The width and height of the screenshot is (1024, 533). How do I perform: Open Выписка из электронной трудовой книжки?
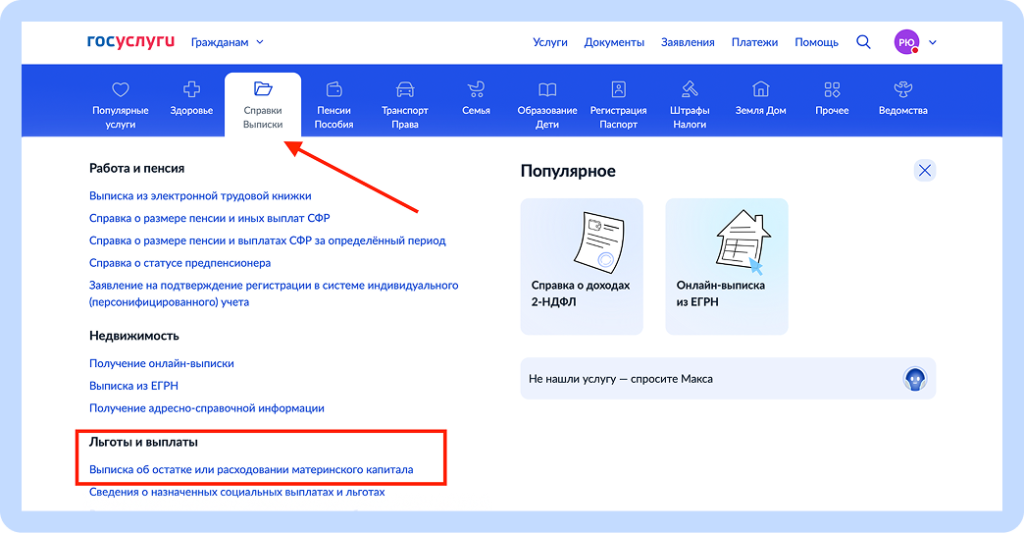tap(200, 196)
